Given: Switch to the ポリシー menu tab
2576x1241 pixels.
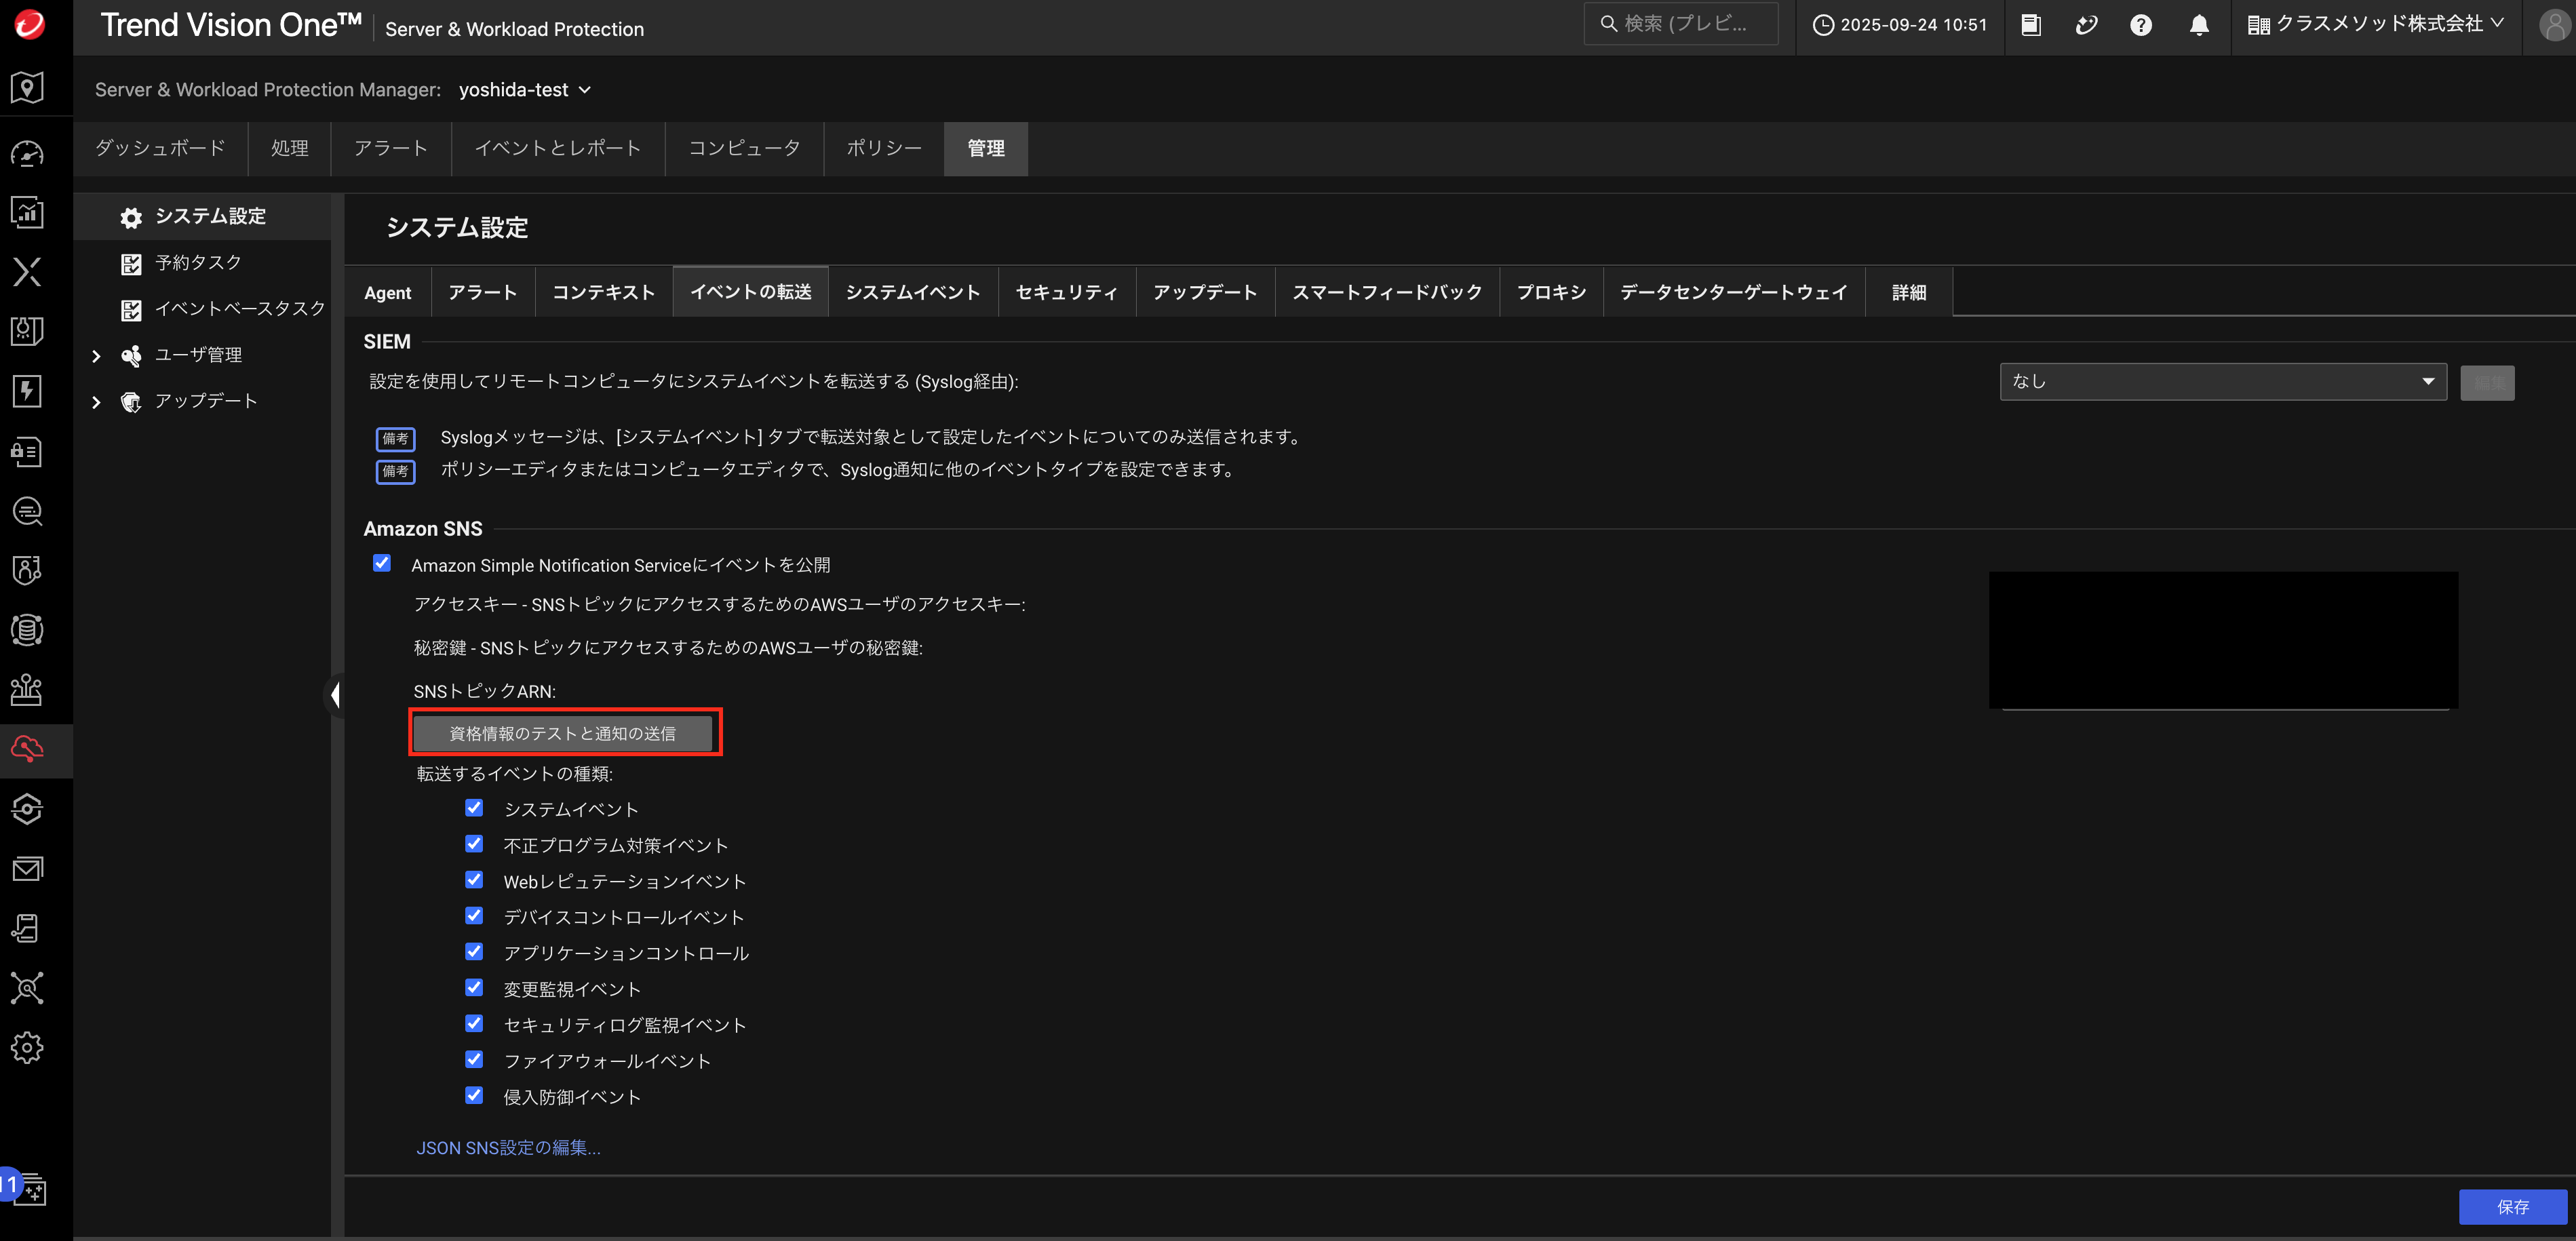Looking at the screenshot, I should 884,148.
